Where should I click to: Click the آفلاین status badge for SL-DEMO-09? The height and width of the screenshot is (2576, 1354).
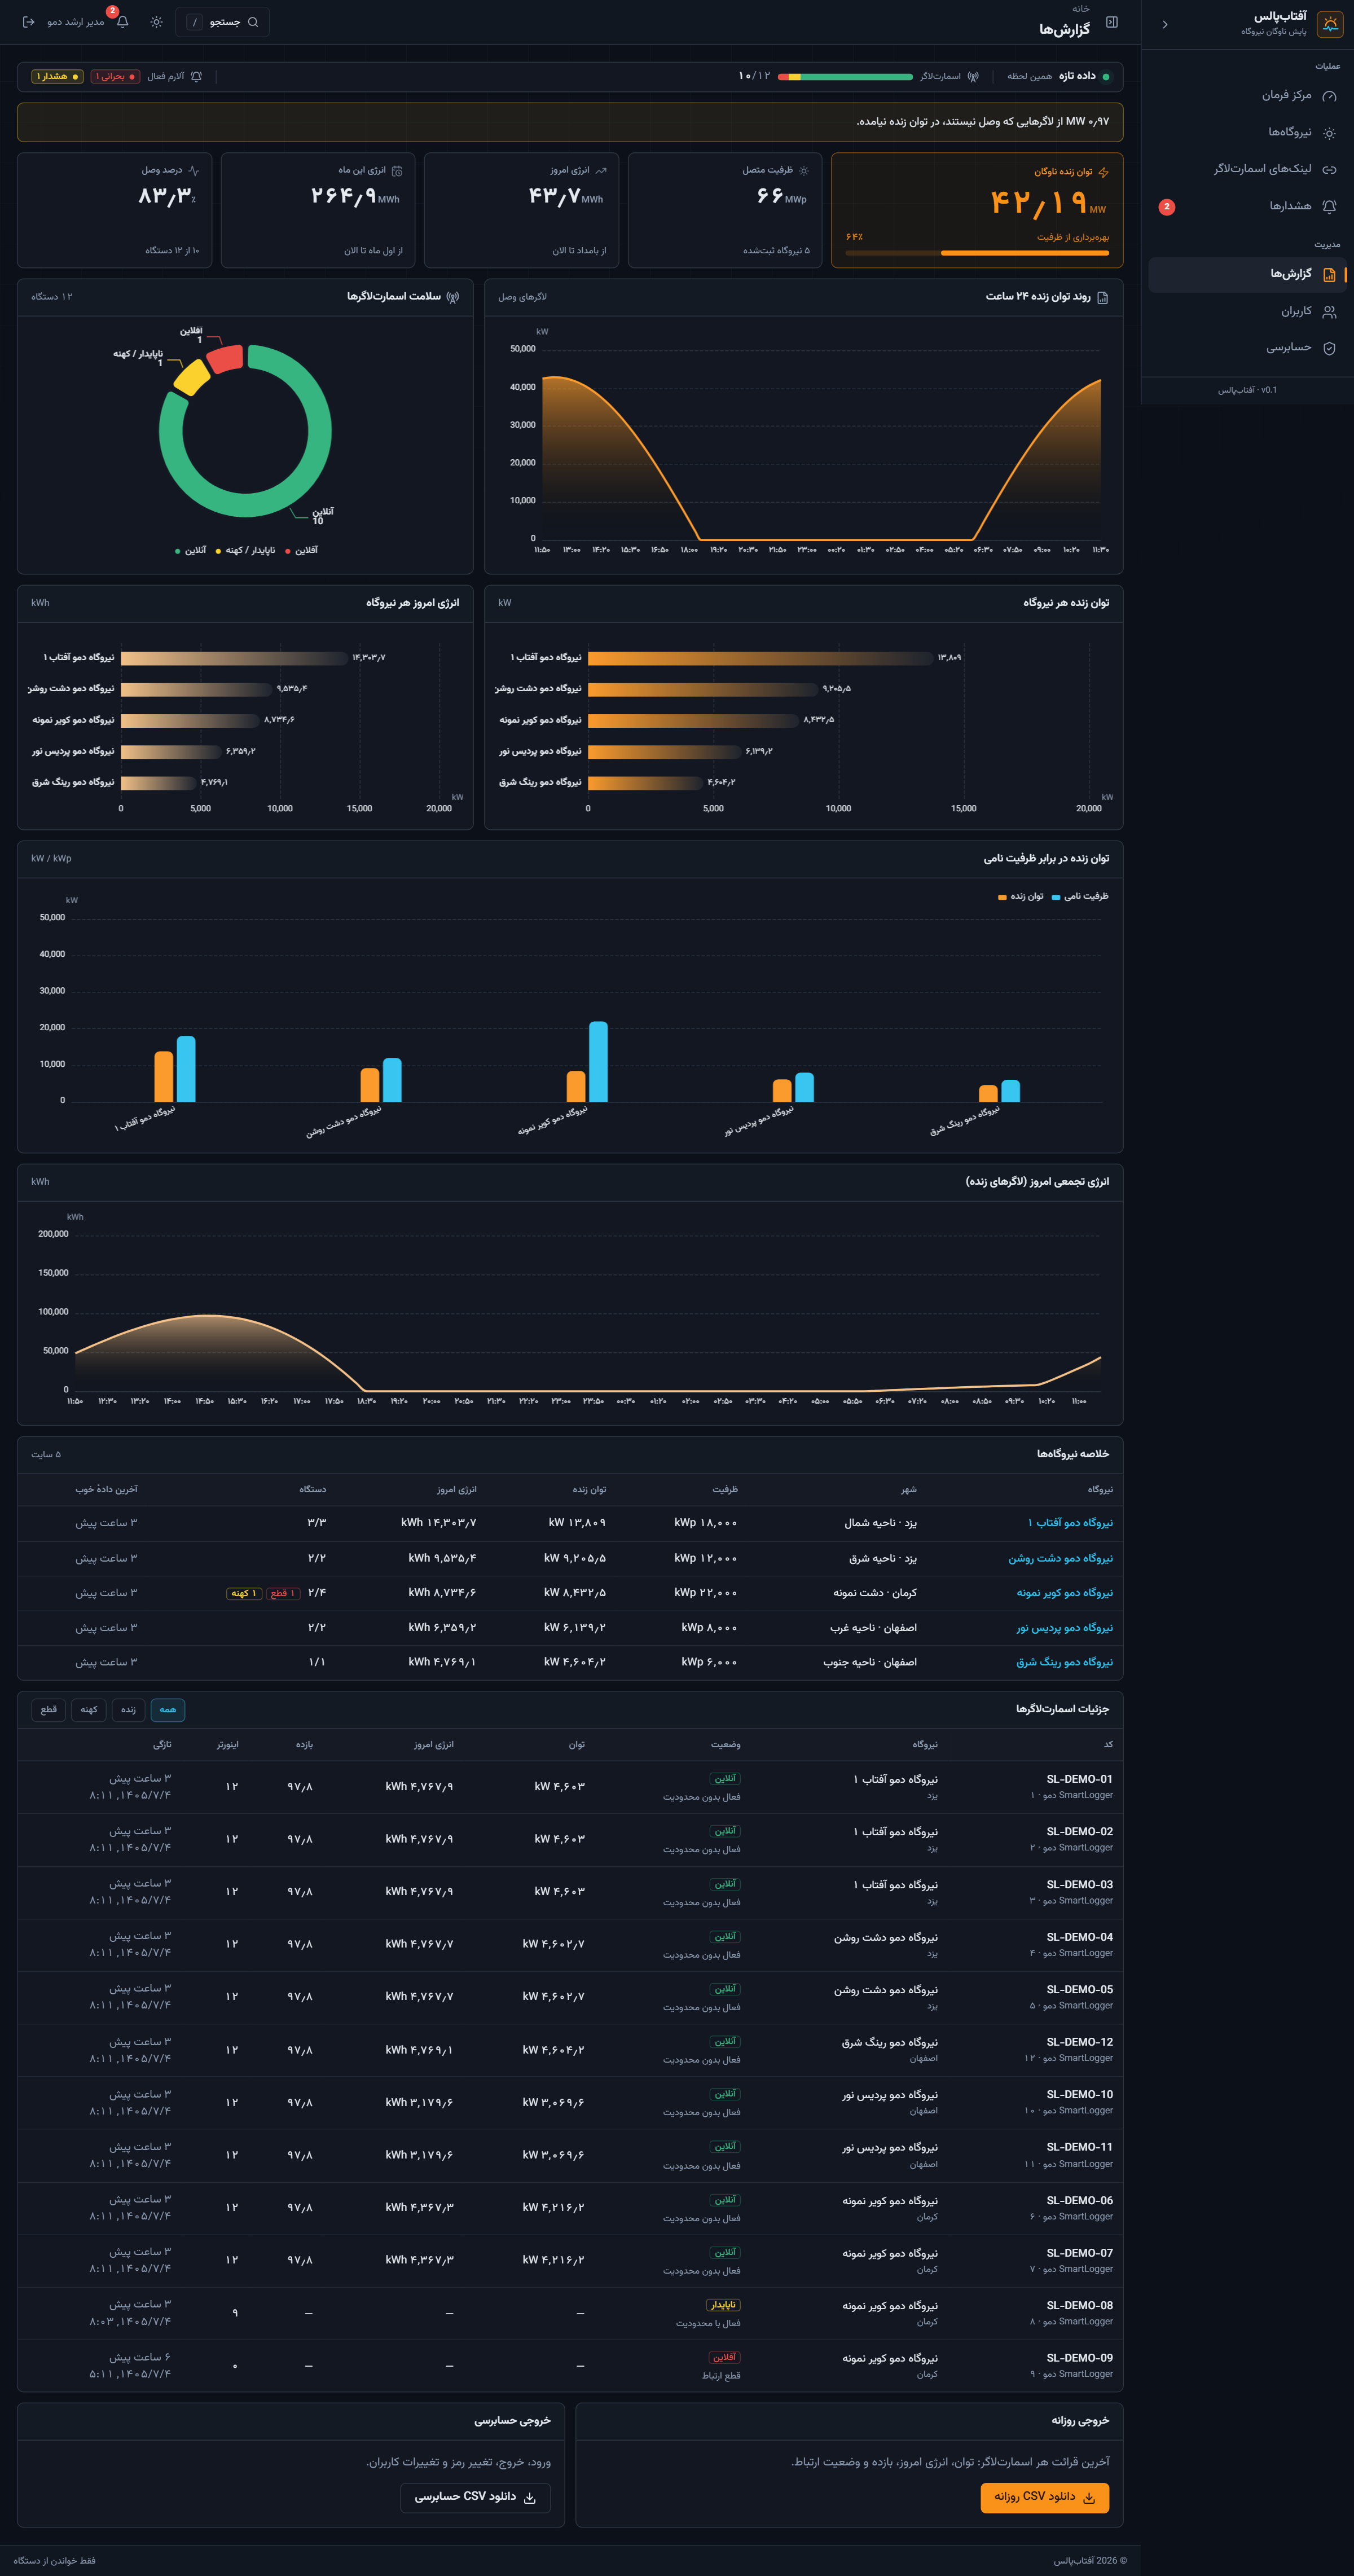(x=724, y=2357)
